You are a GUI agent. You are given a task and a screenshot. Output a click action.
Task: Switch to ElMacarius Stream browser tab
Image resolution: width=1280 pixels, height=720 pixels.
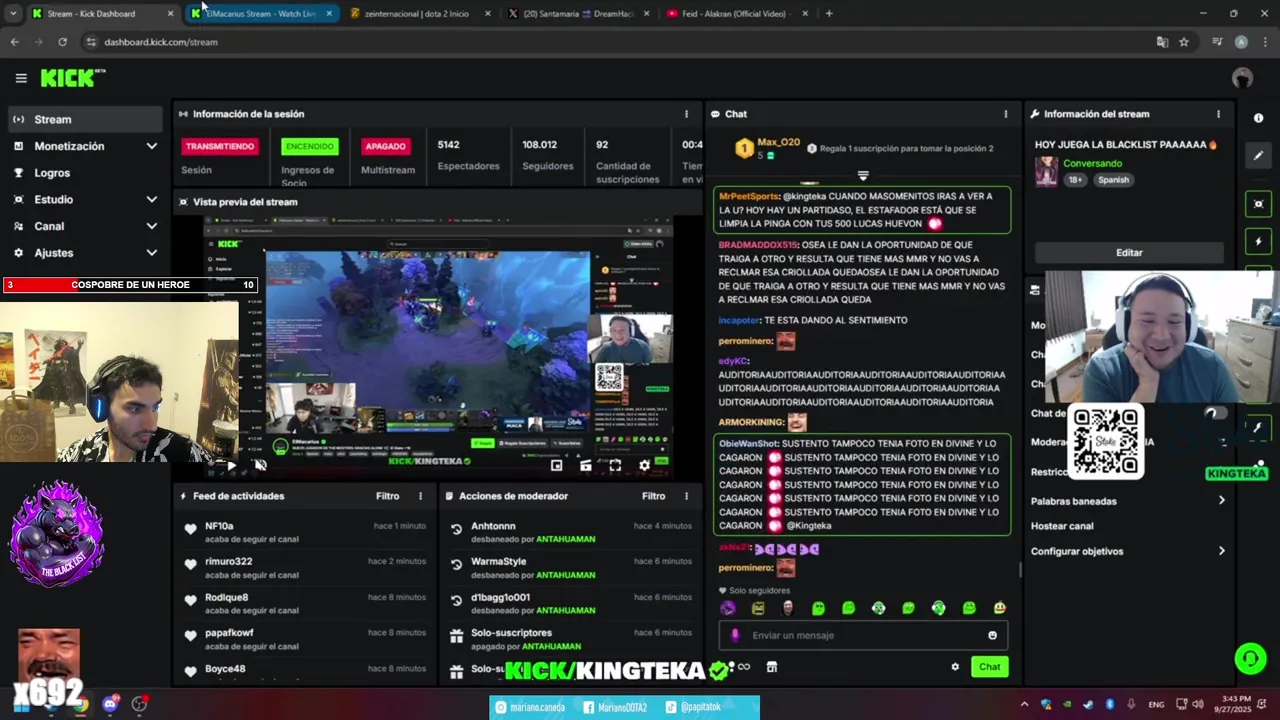tap(262, 13)
